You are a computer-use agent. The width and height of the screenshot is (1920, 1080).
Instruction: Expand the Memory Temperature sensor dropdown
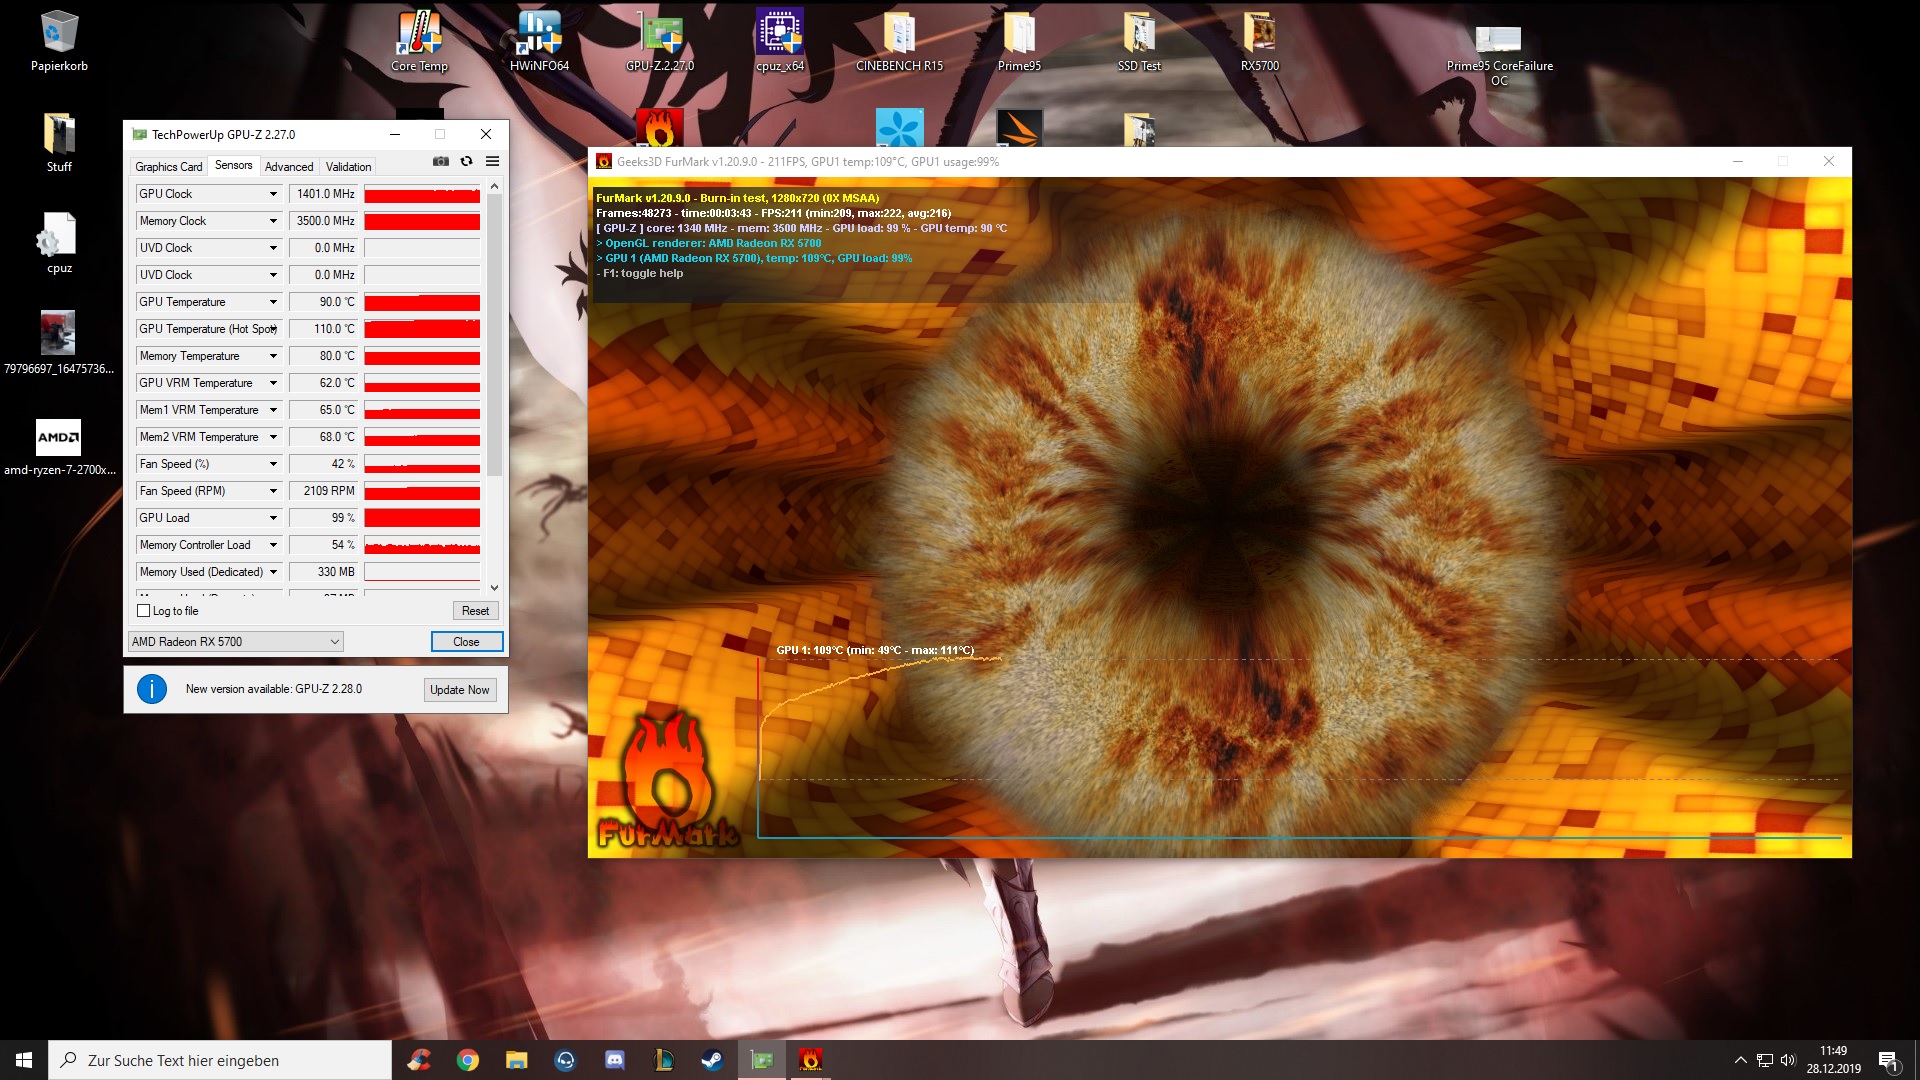coord(273,356)
